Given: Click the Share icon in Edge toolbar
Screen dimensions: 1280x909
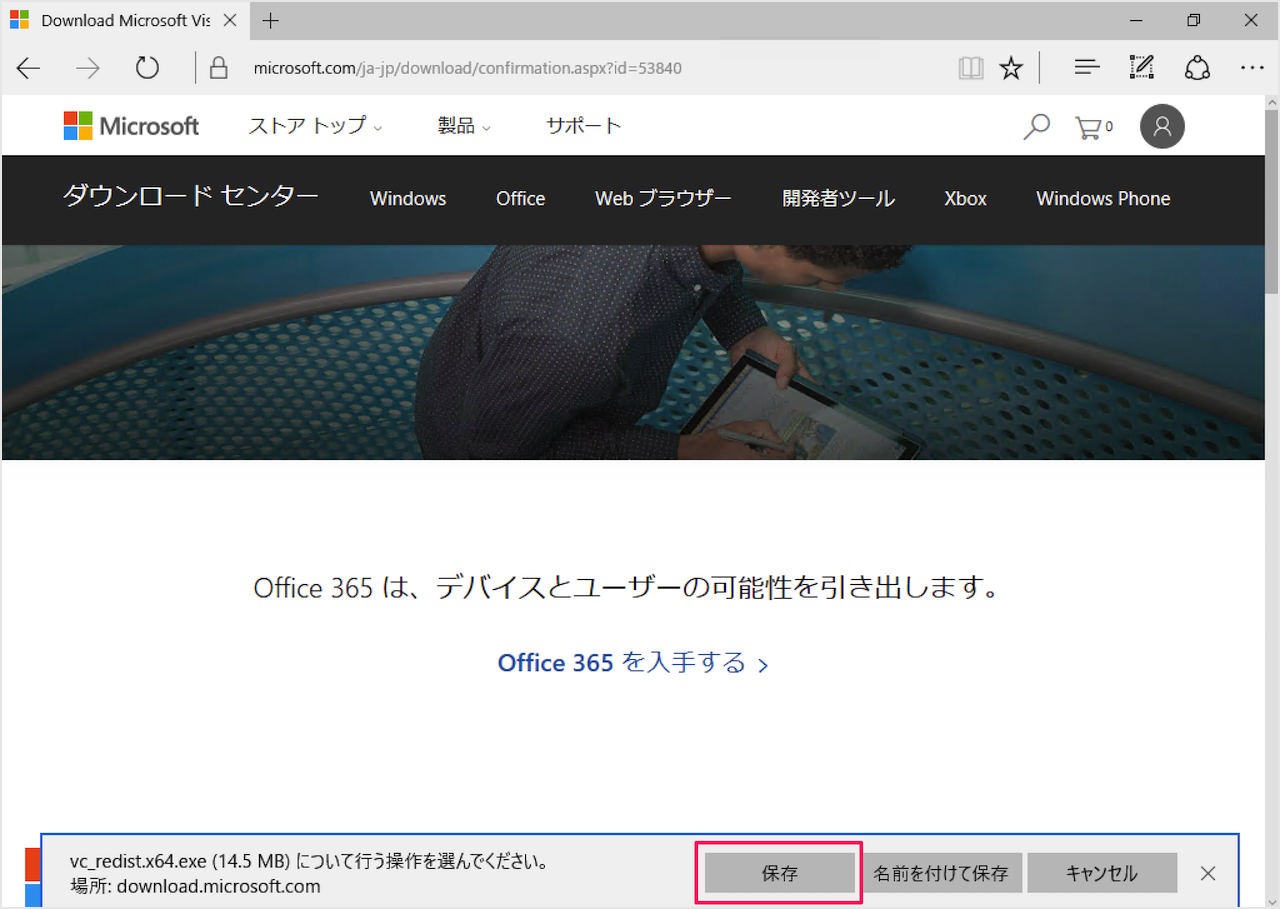Looking at the screenshot, I should tap(1197, 68).
